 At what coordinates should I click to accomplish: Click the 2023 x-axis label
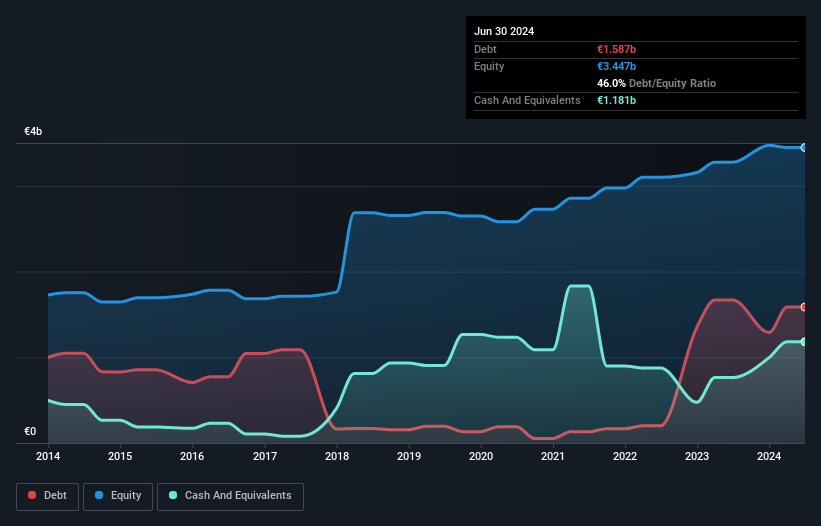pos(697,456)
